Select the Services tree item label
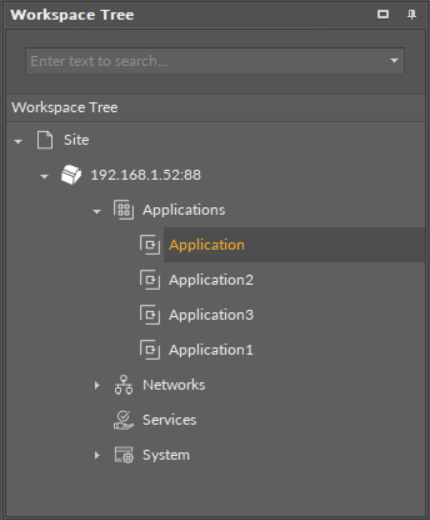Viewport: 430px width, 520px height. click(169, 420)
